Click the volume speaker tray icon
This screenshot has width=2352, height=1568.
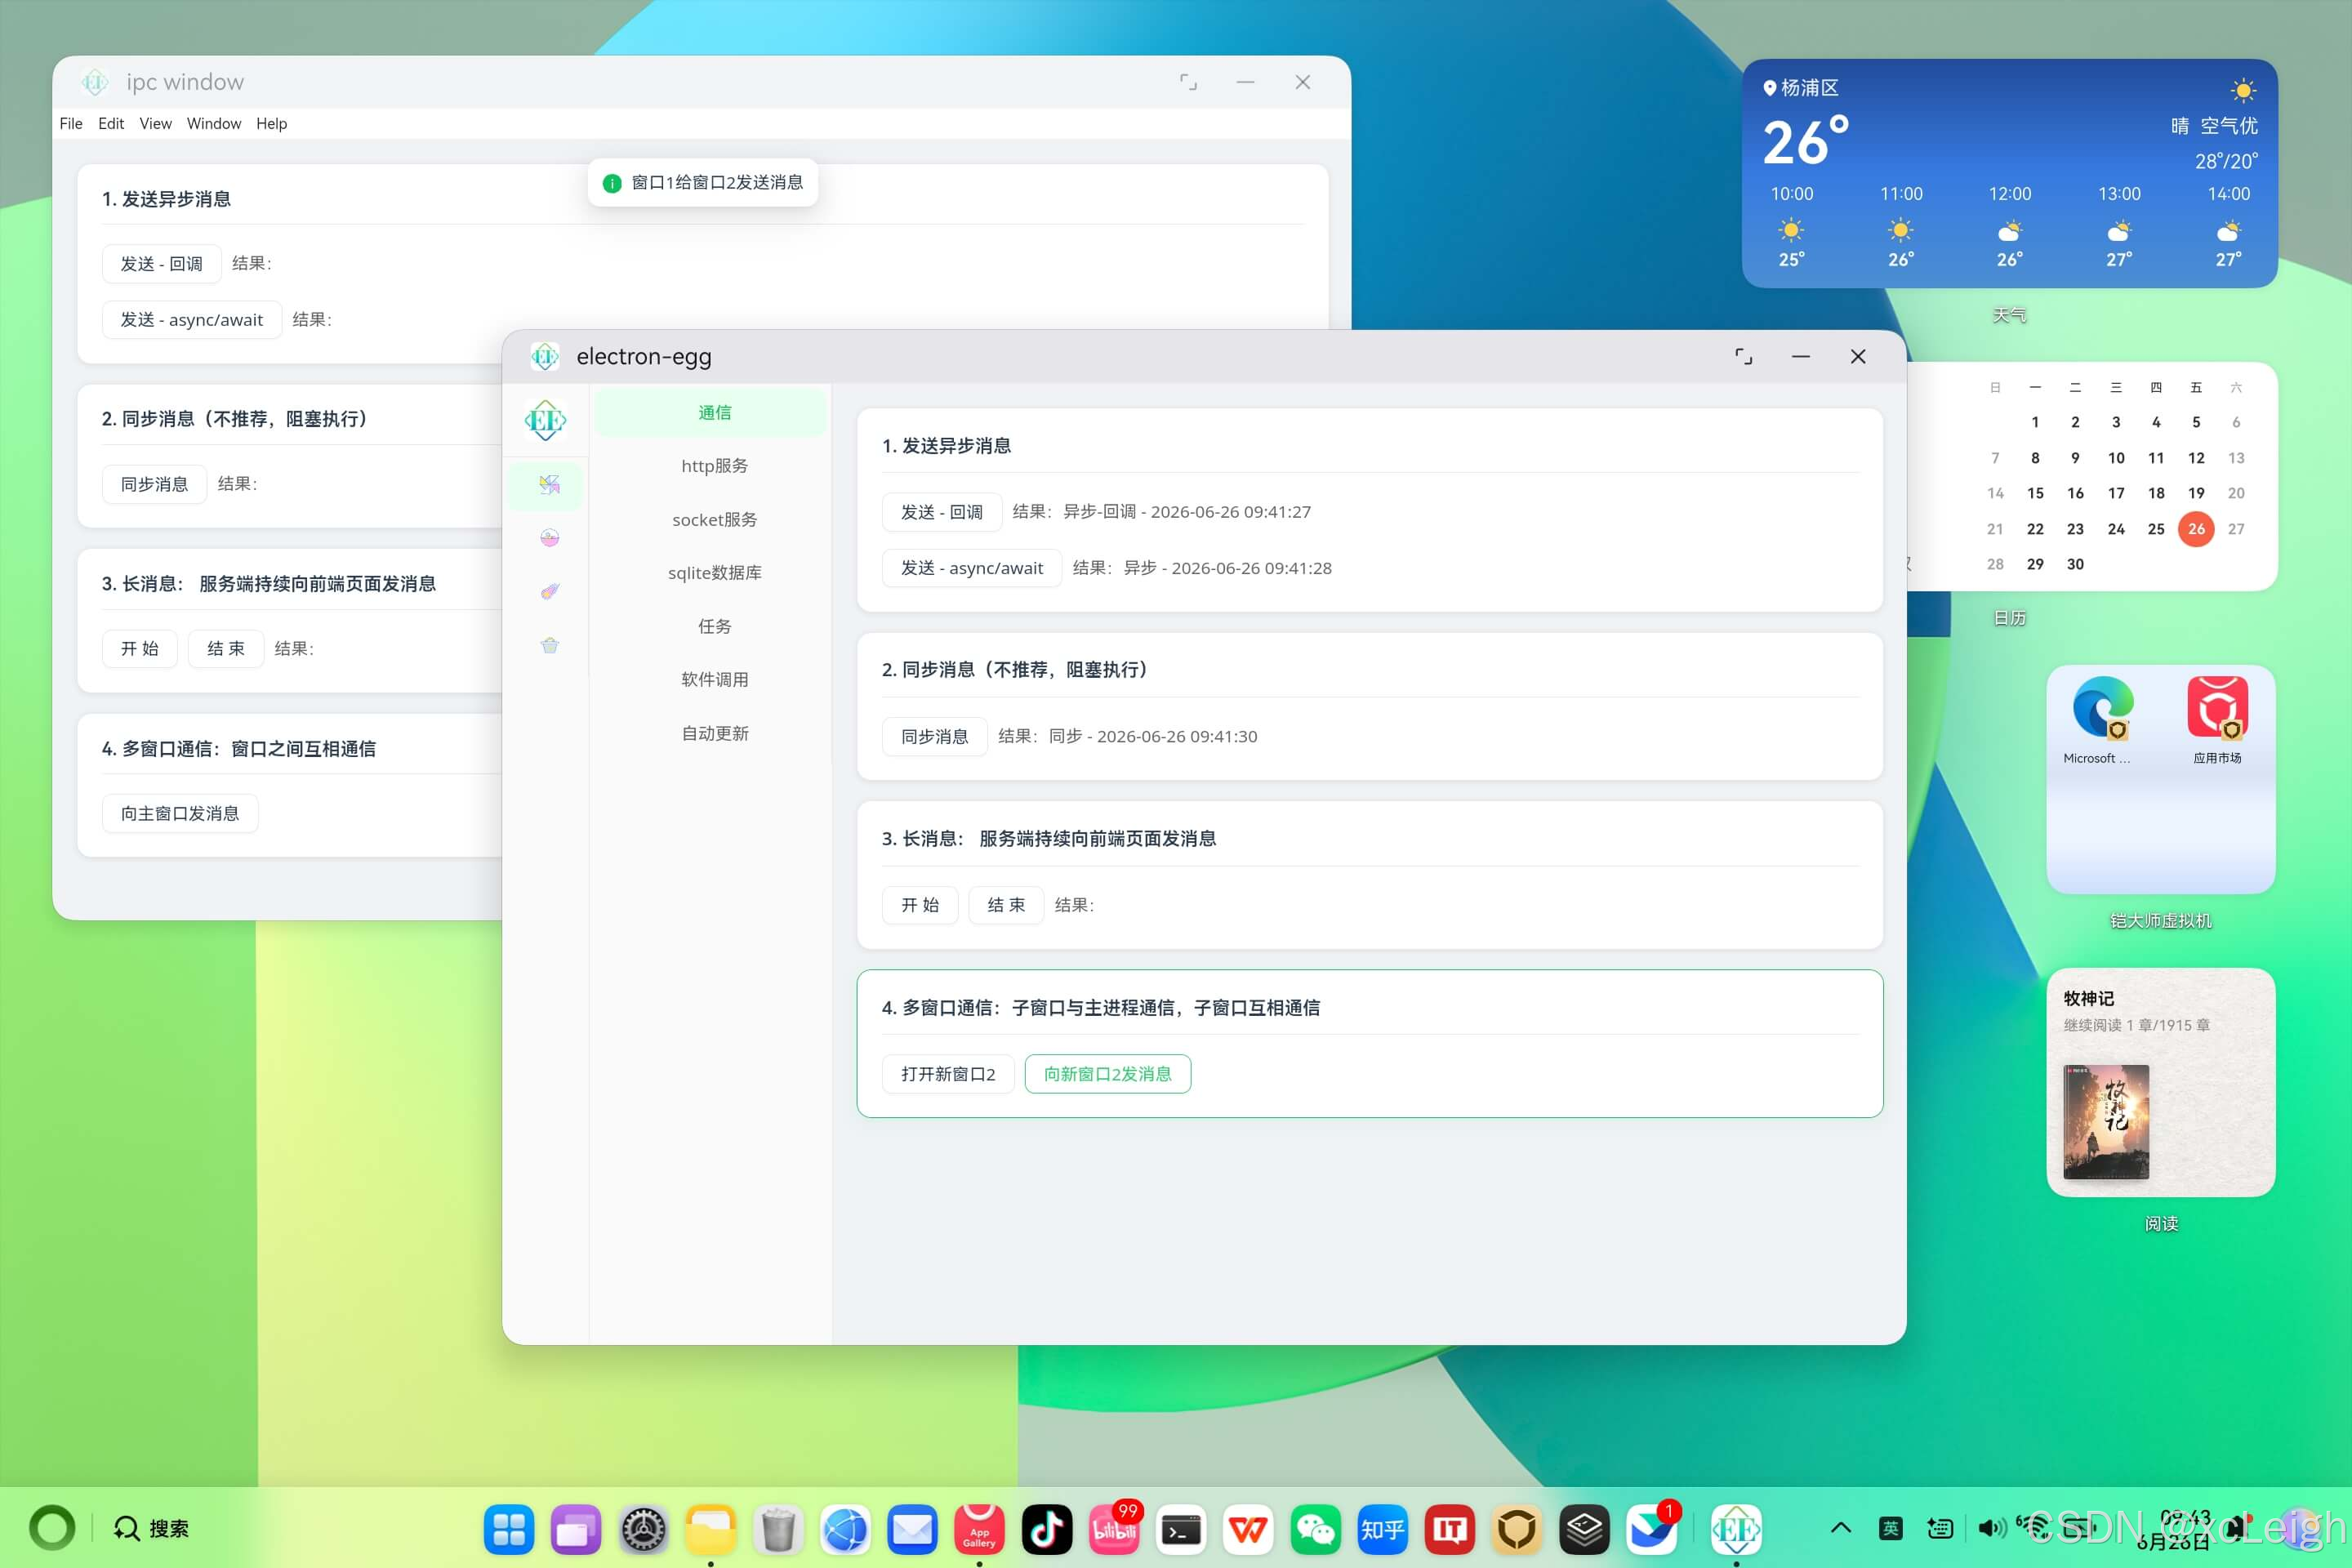[x=1991, y=1528]
